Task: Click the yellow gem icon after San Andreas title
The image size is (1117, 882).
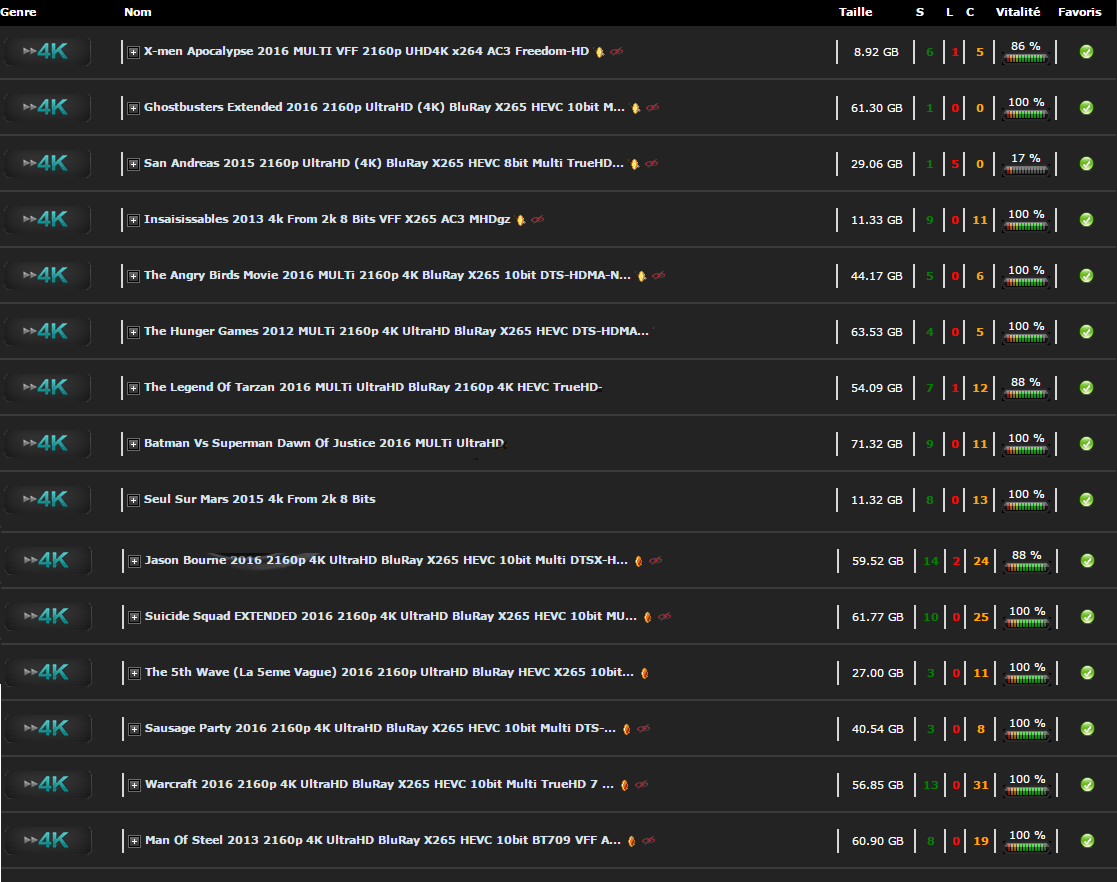Action: (x=635, y=165)
